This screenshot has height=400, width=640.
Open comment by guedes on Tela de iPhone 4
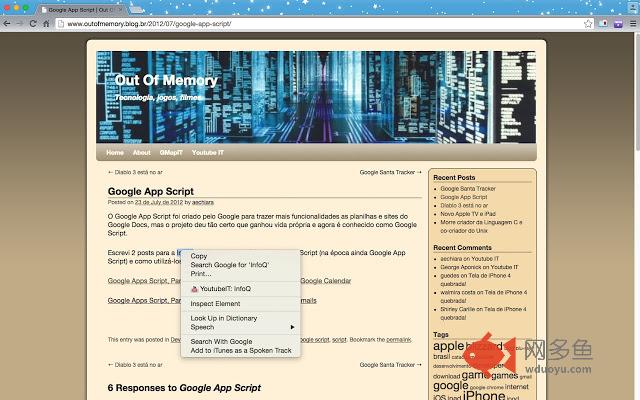pos(476,280)
